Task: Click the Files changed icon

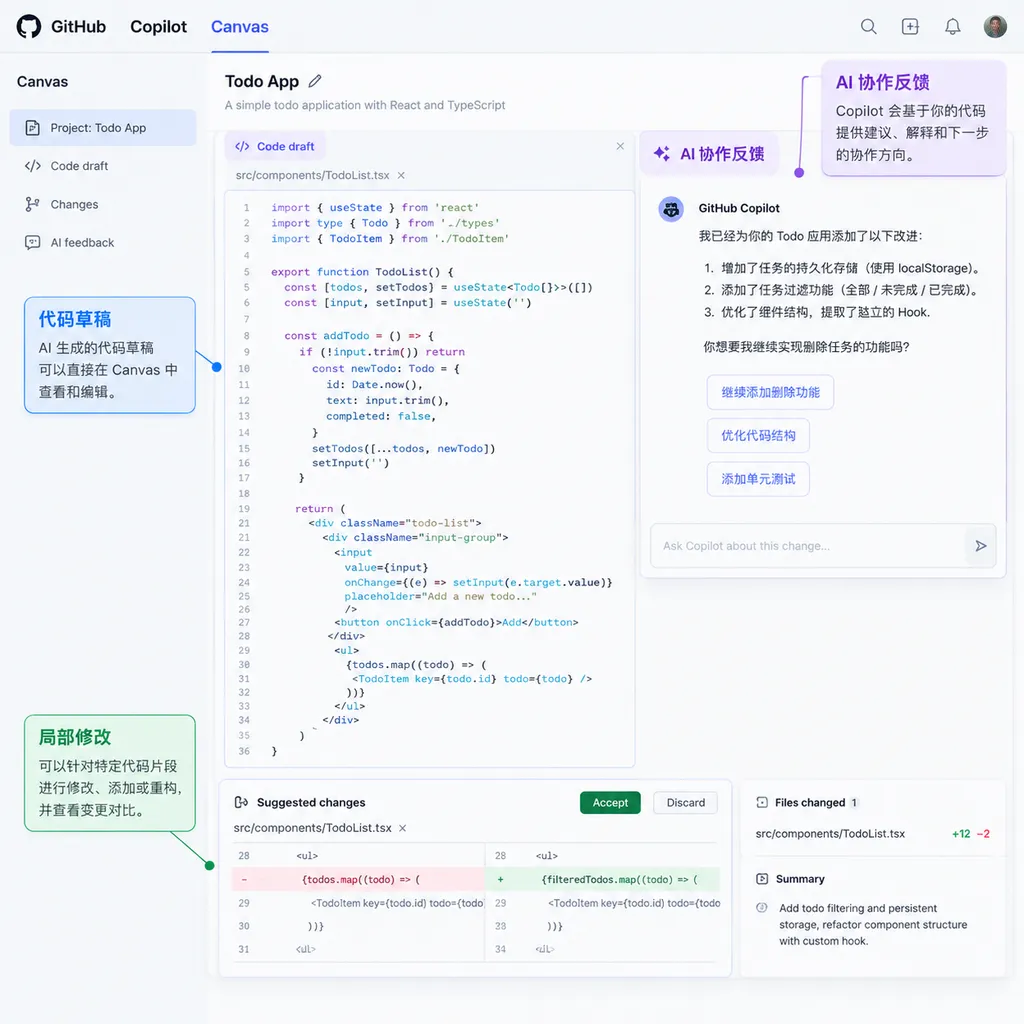Action: pyautogui.click(x=761, y=802)
